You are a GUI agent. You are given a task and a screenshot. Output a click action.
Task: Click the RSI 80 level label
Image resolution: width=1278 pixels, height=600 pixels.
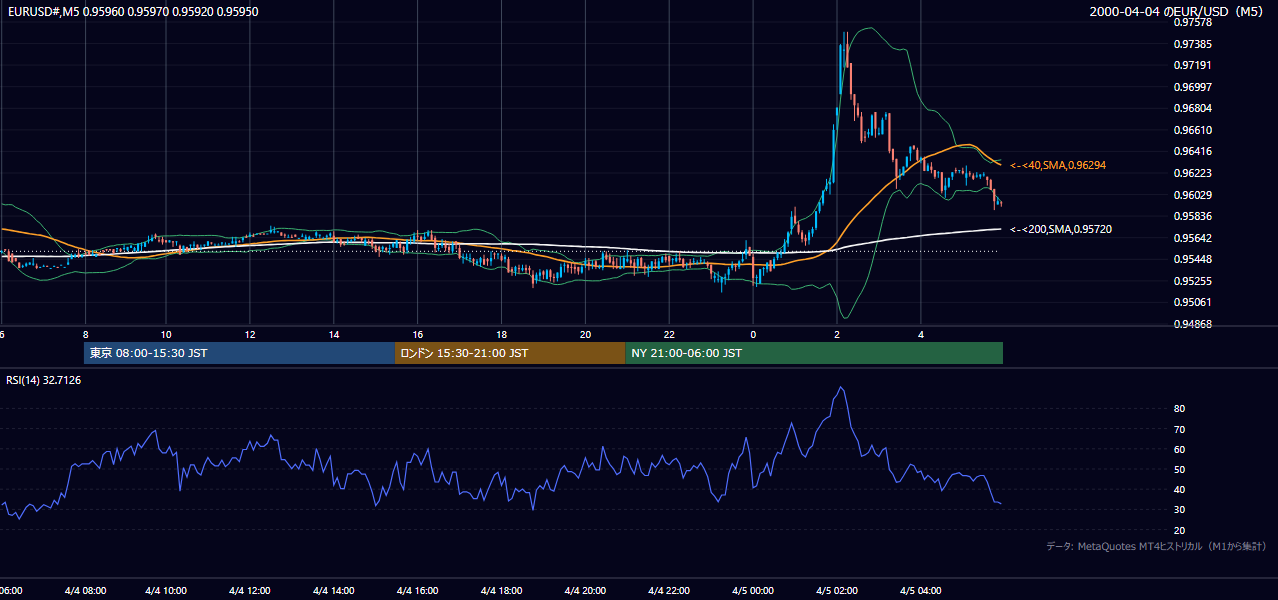point(1179,409)
